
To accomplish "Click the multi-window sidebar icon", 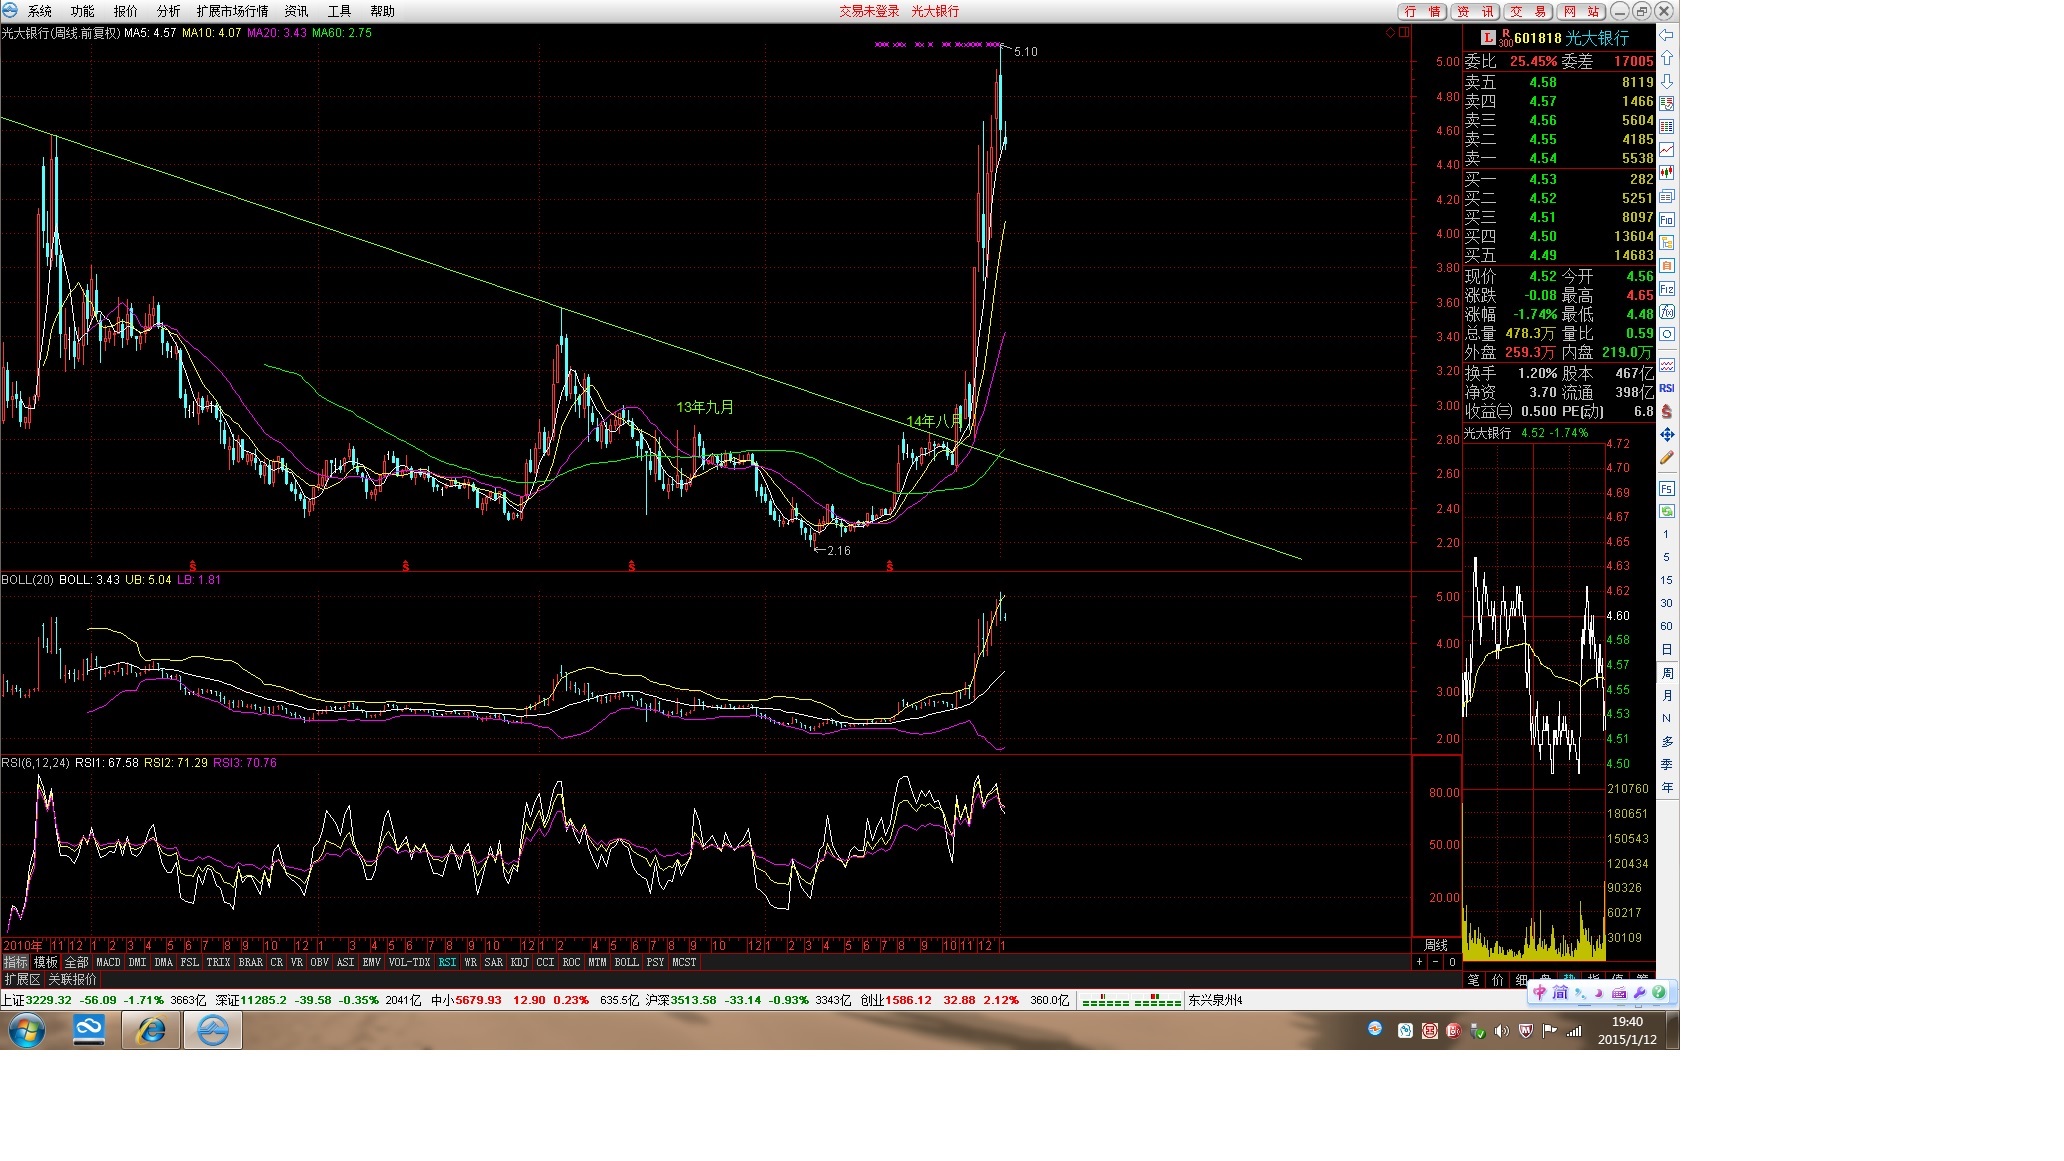I will coord(1667,196).
